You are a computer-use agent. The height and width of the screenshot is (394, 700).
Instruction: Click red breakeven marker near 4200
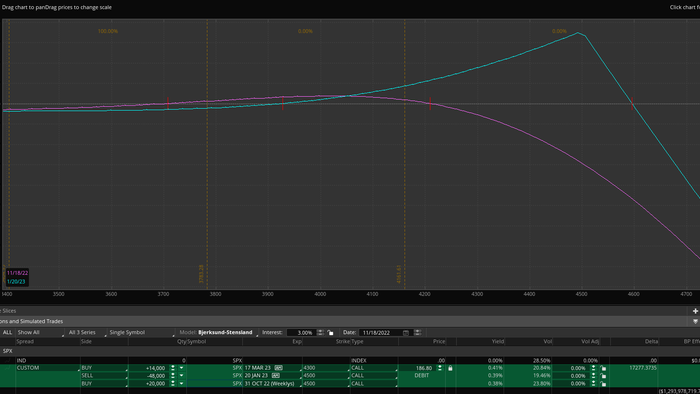click(x=430, y=104)
